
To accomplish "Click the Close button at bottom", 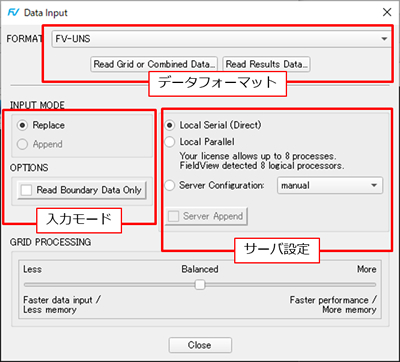I will pos(200,345).
